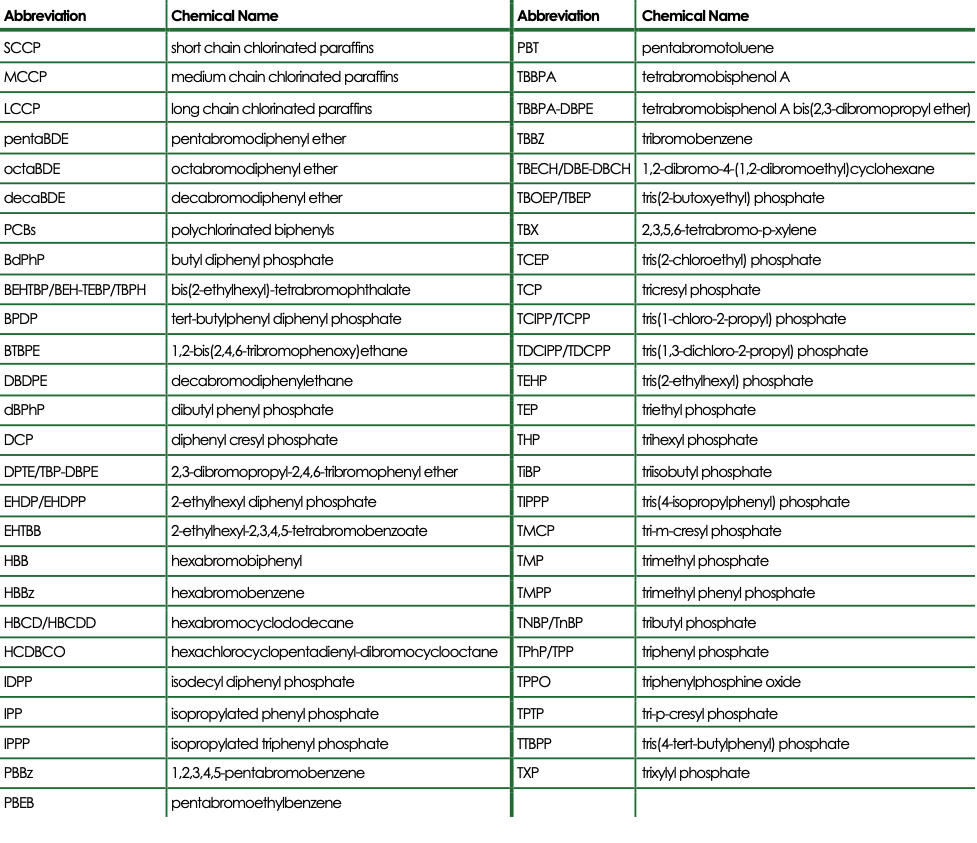The height and width of the screenshot is (843, 977).
Task: Select the second column header cell
Action: [x=338, y=14]
